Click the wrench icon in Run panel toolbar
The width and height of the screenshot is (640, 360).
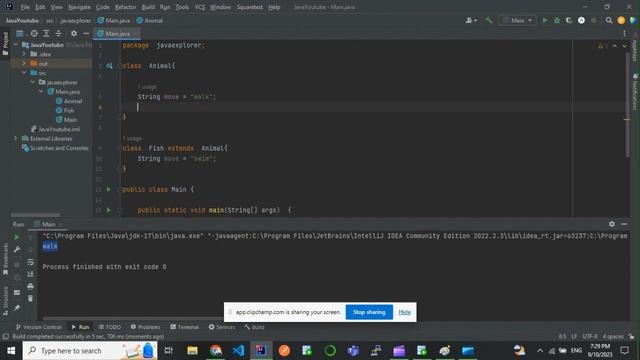[x=17, y=249]
